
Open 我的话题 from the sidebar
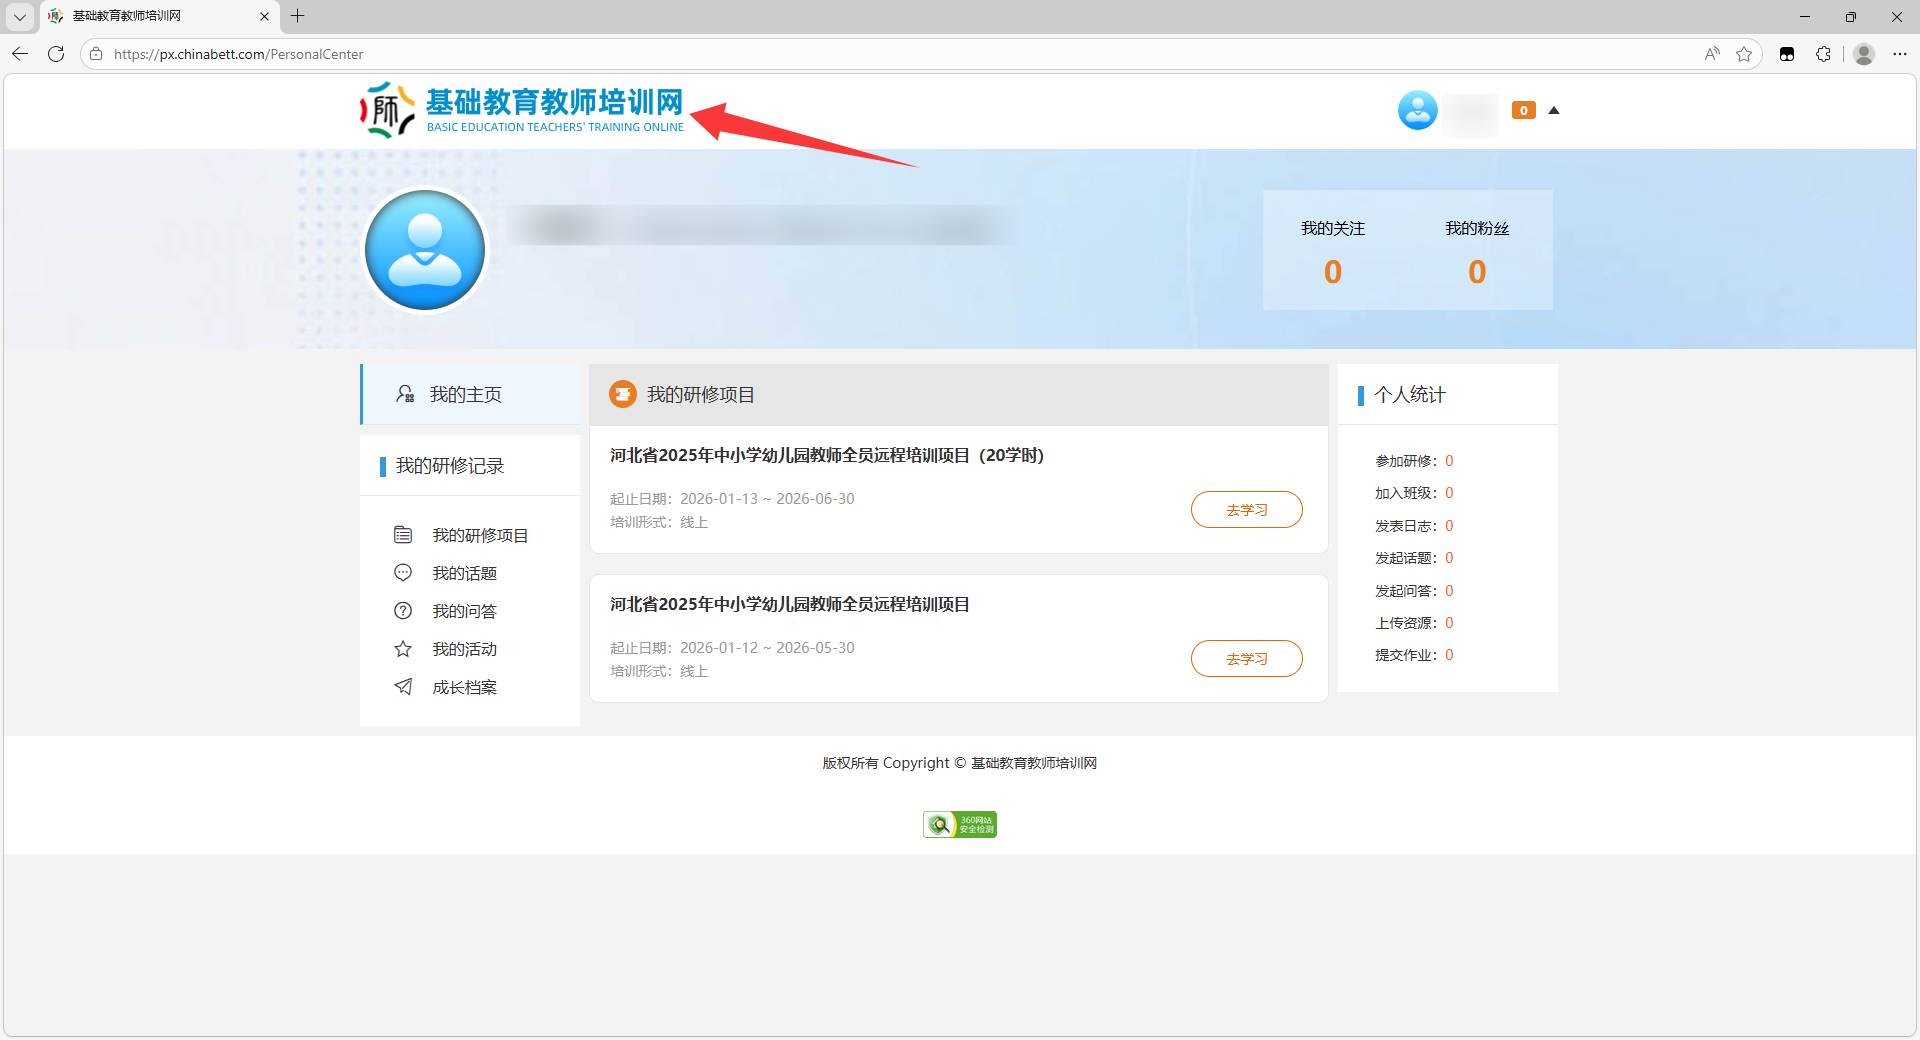pos(464,574)
